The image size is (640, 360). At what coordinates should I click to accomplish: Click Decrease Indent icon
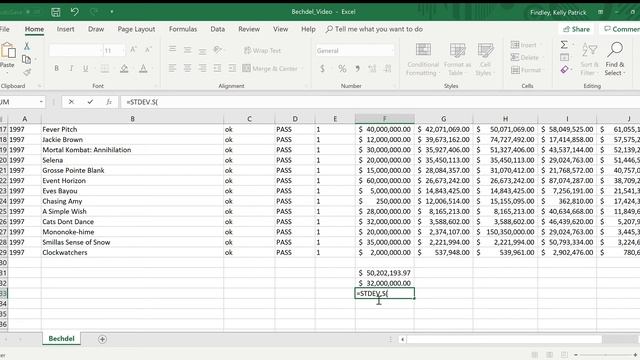pos(217,68)
